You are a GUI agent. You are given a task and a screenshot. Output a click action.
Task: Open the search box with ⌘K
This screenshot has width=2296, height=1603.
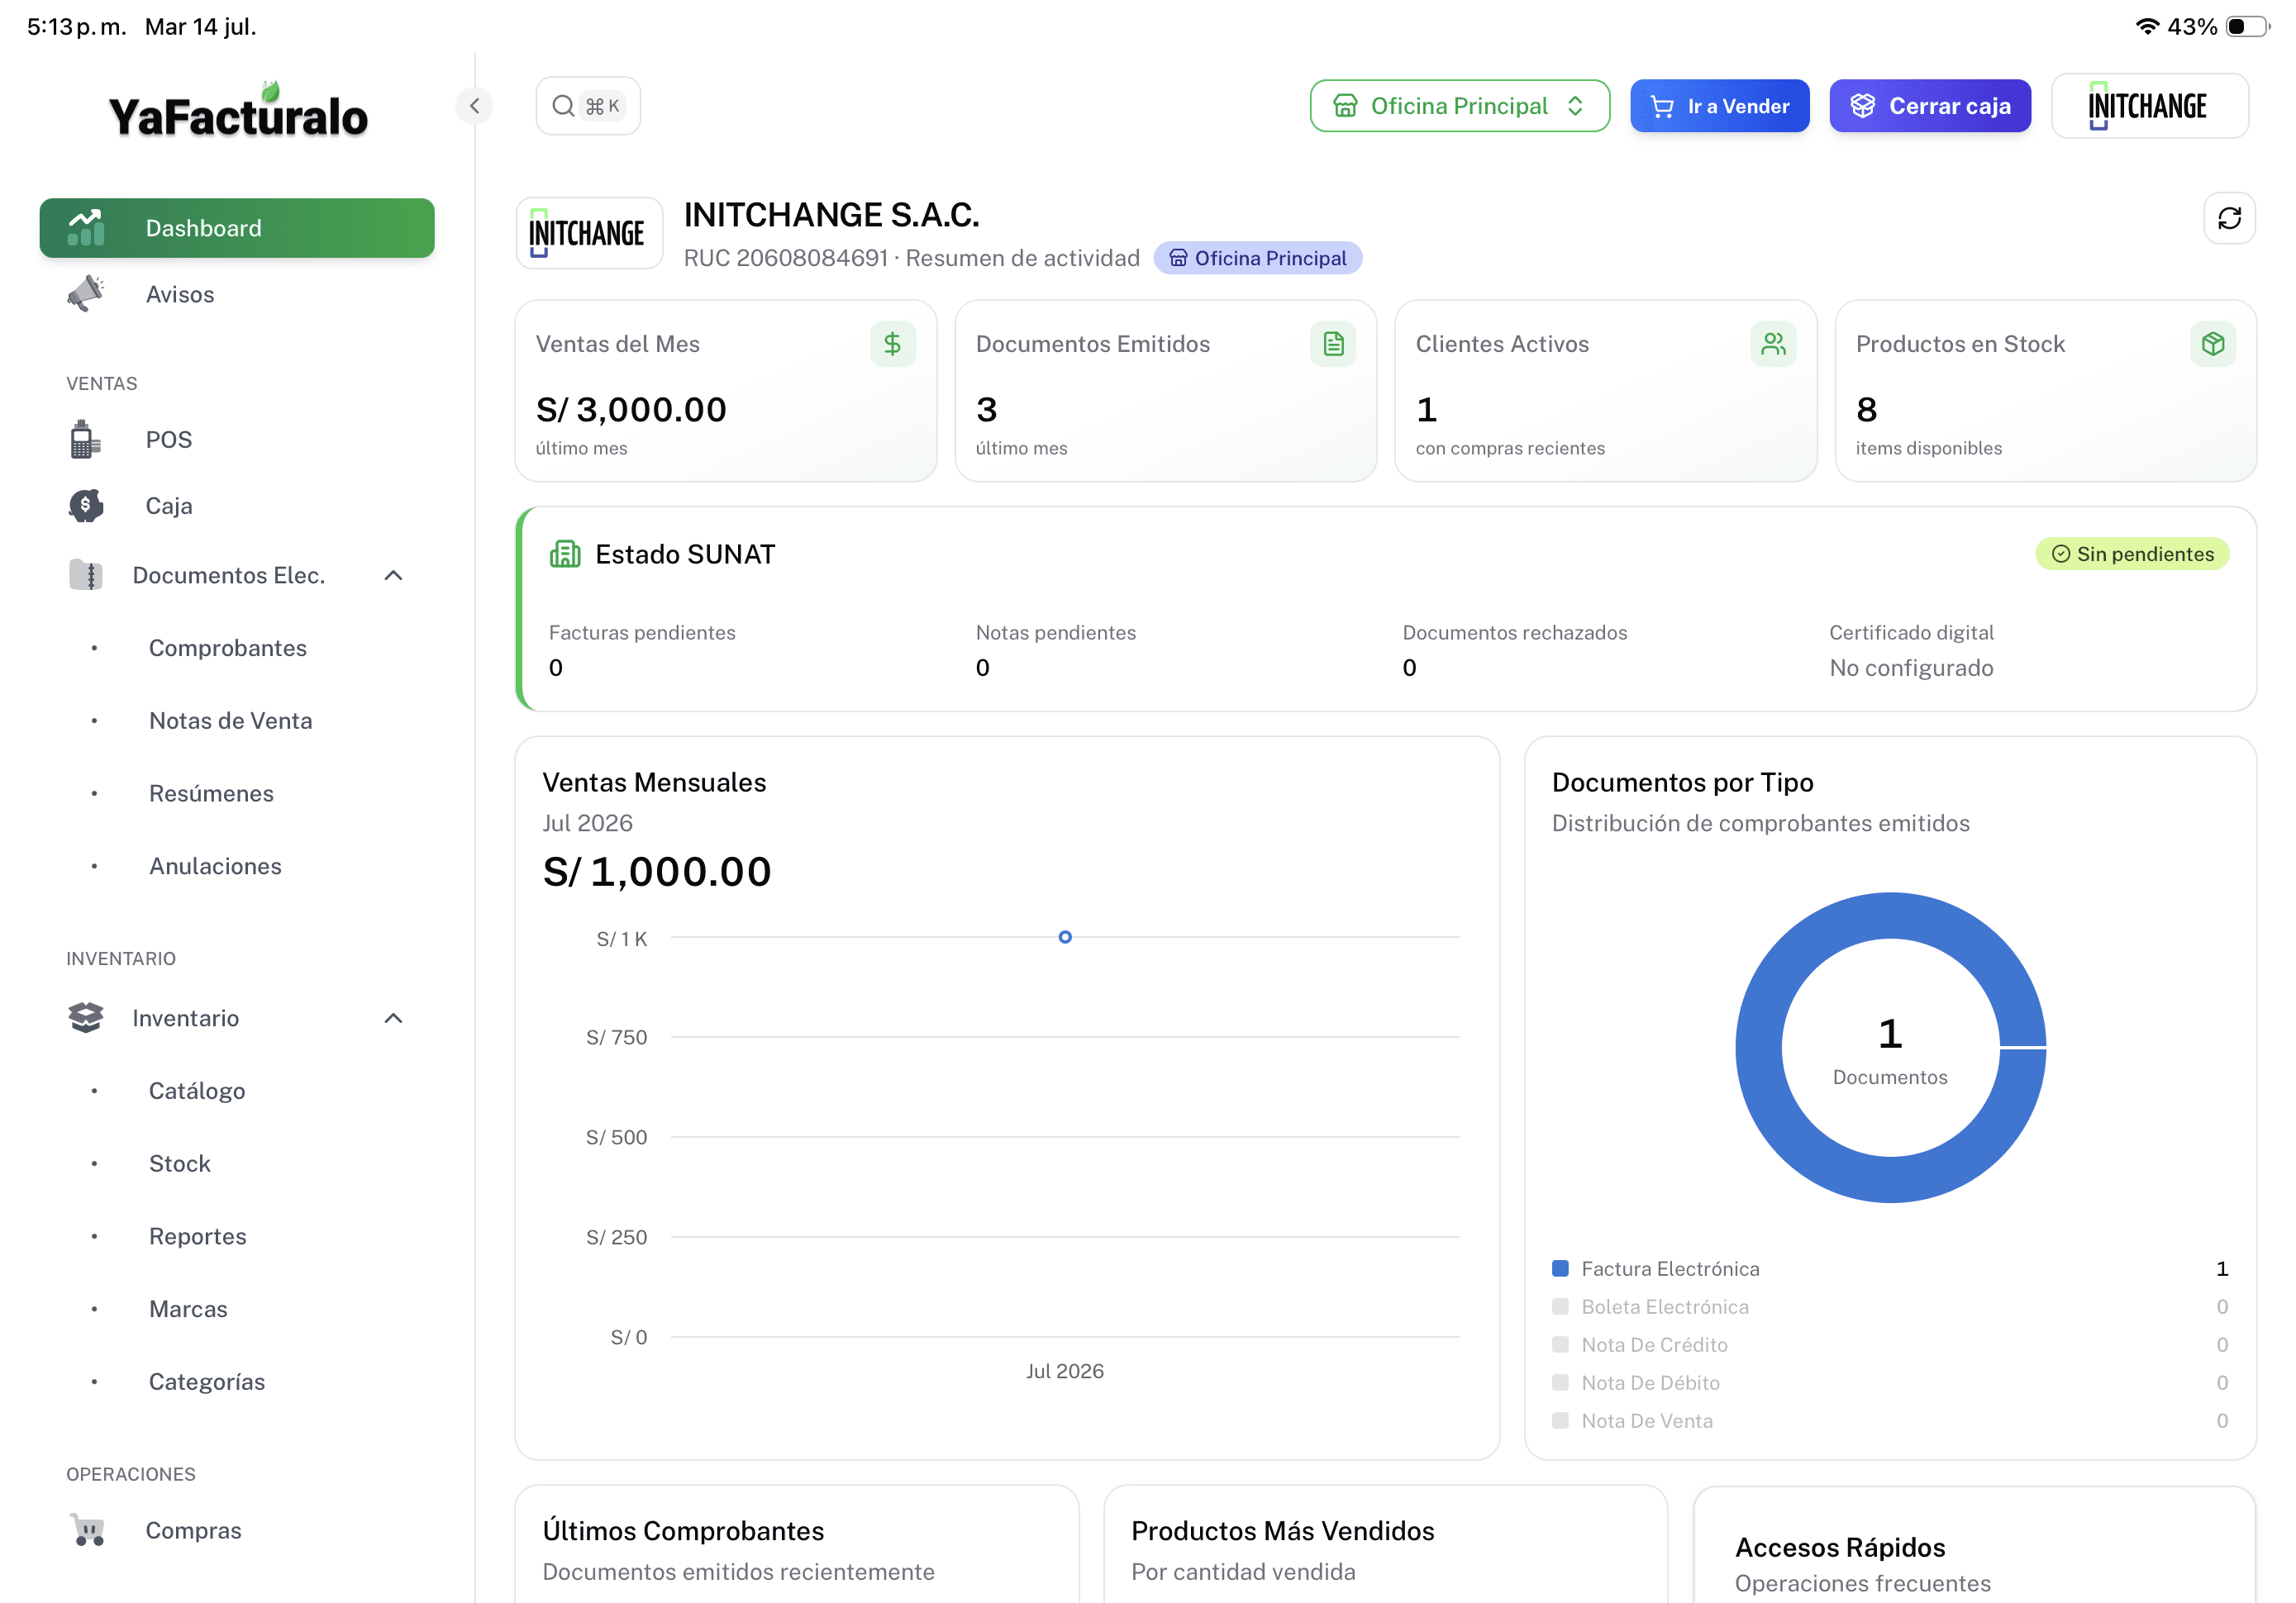click(588, 106)
